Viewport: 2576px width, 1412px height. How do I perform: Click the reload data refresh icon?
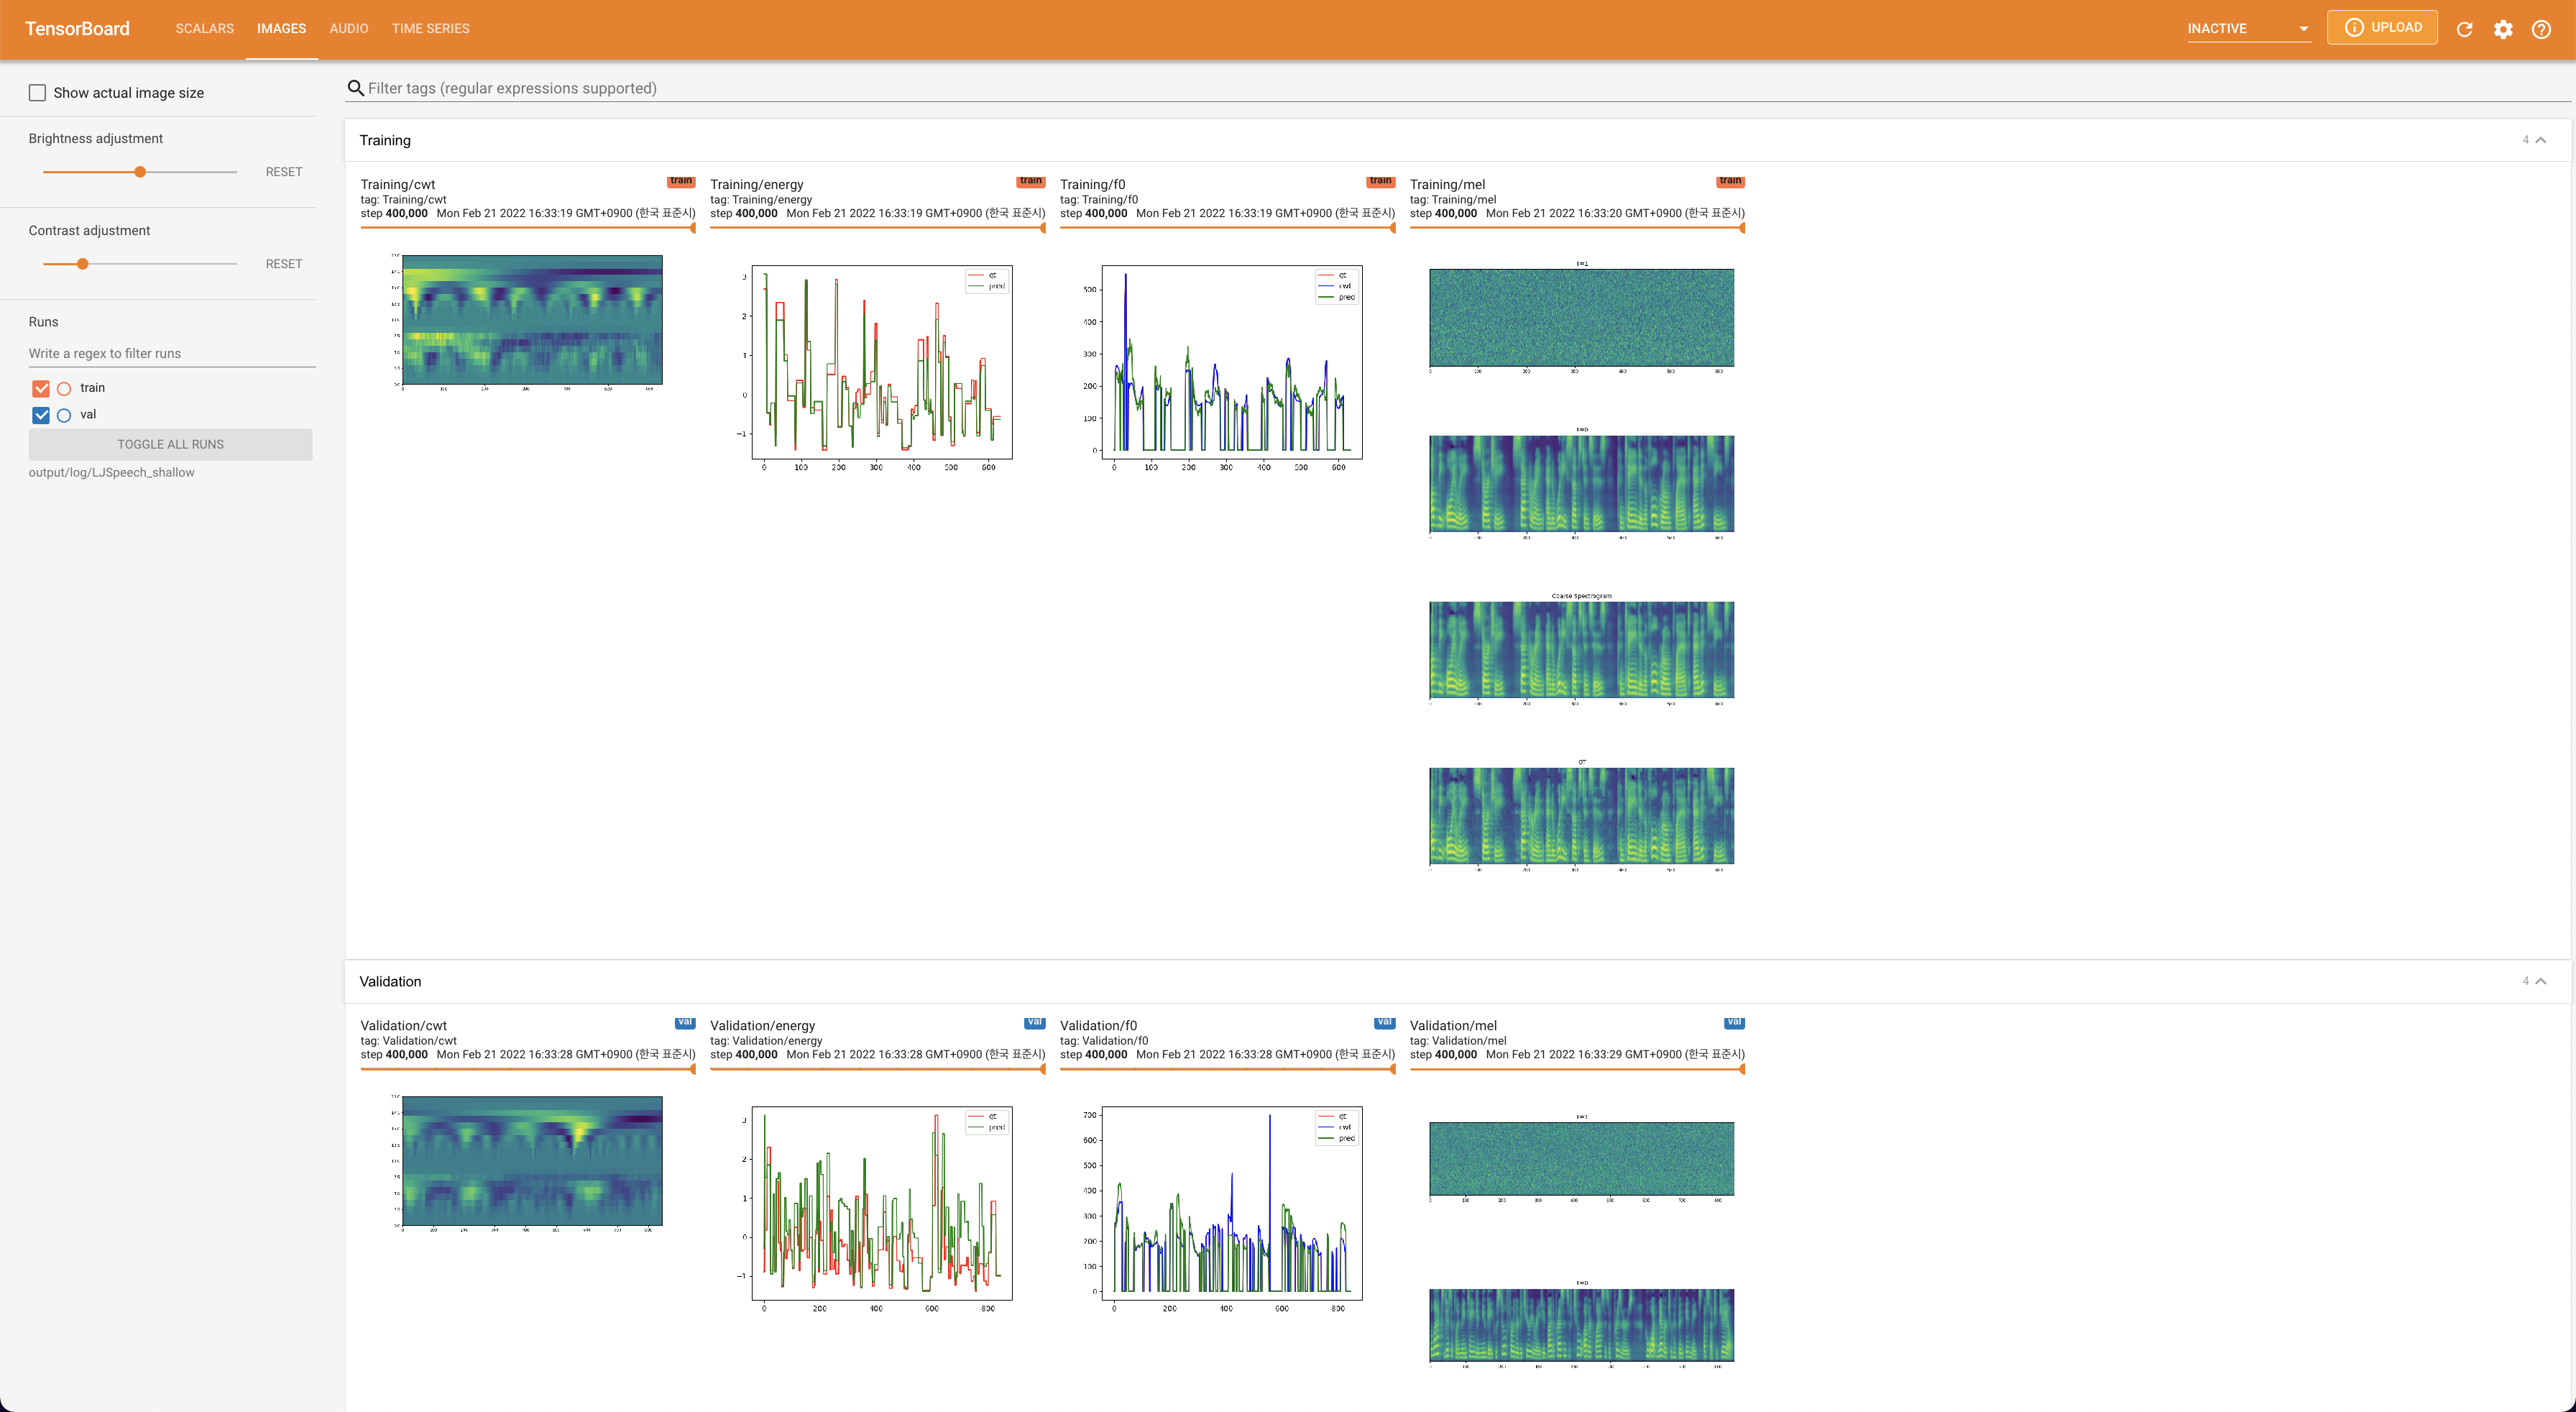point(2464,29)
